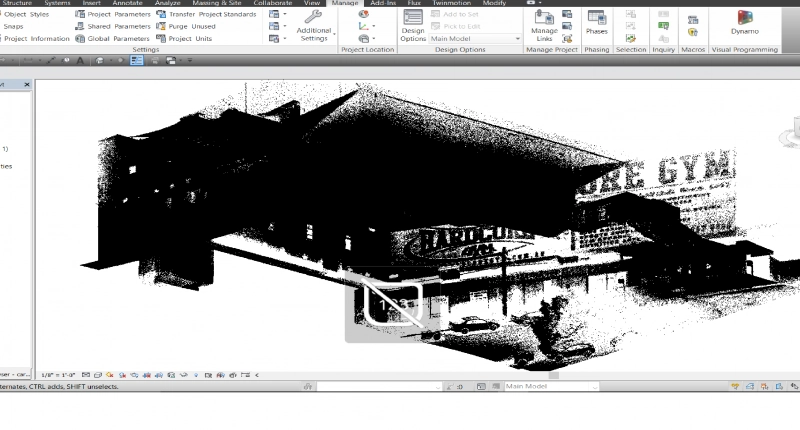This screenshot has height=430, width=800.
Task: Run Purge Unused
Action: click(186, 26)
